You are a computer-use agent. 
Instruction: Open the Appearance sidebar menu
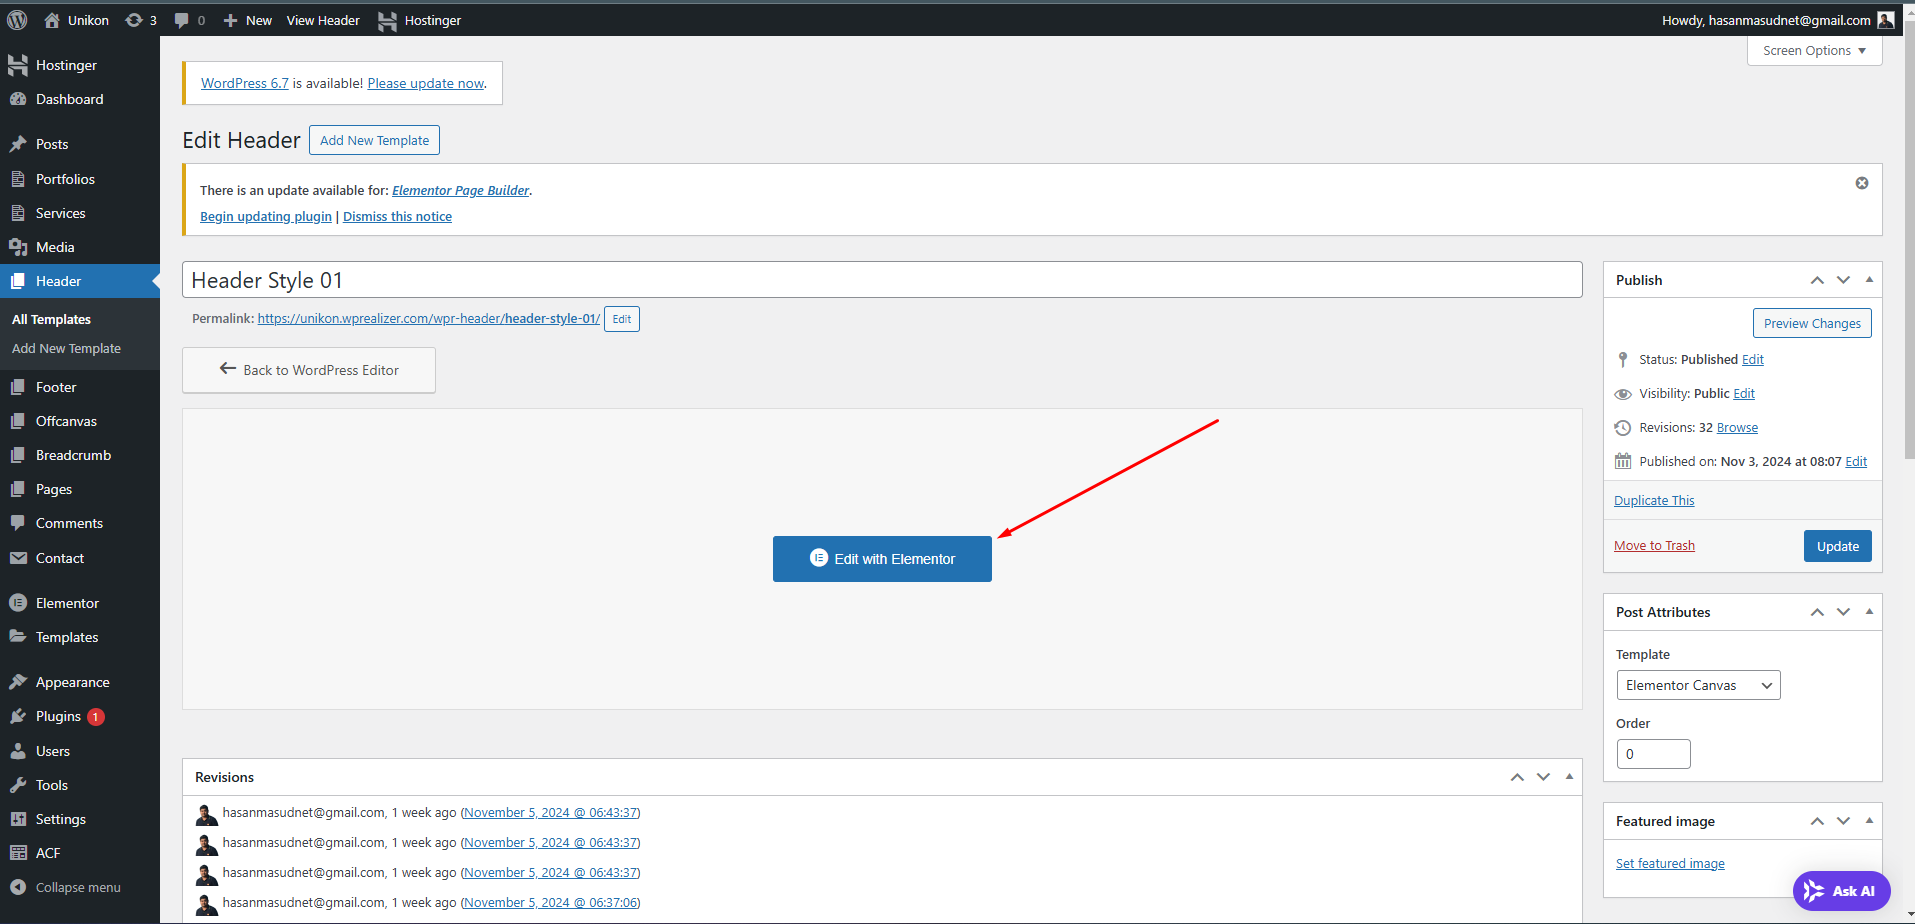tap(72, 682)
